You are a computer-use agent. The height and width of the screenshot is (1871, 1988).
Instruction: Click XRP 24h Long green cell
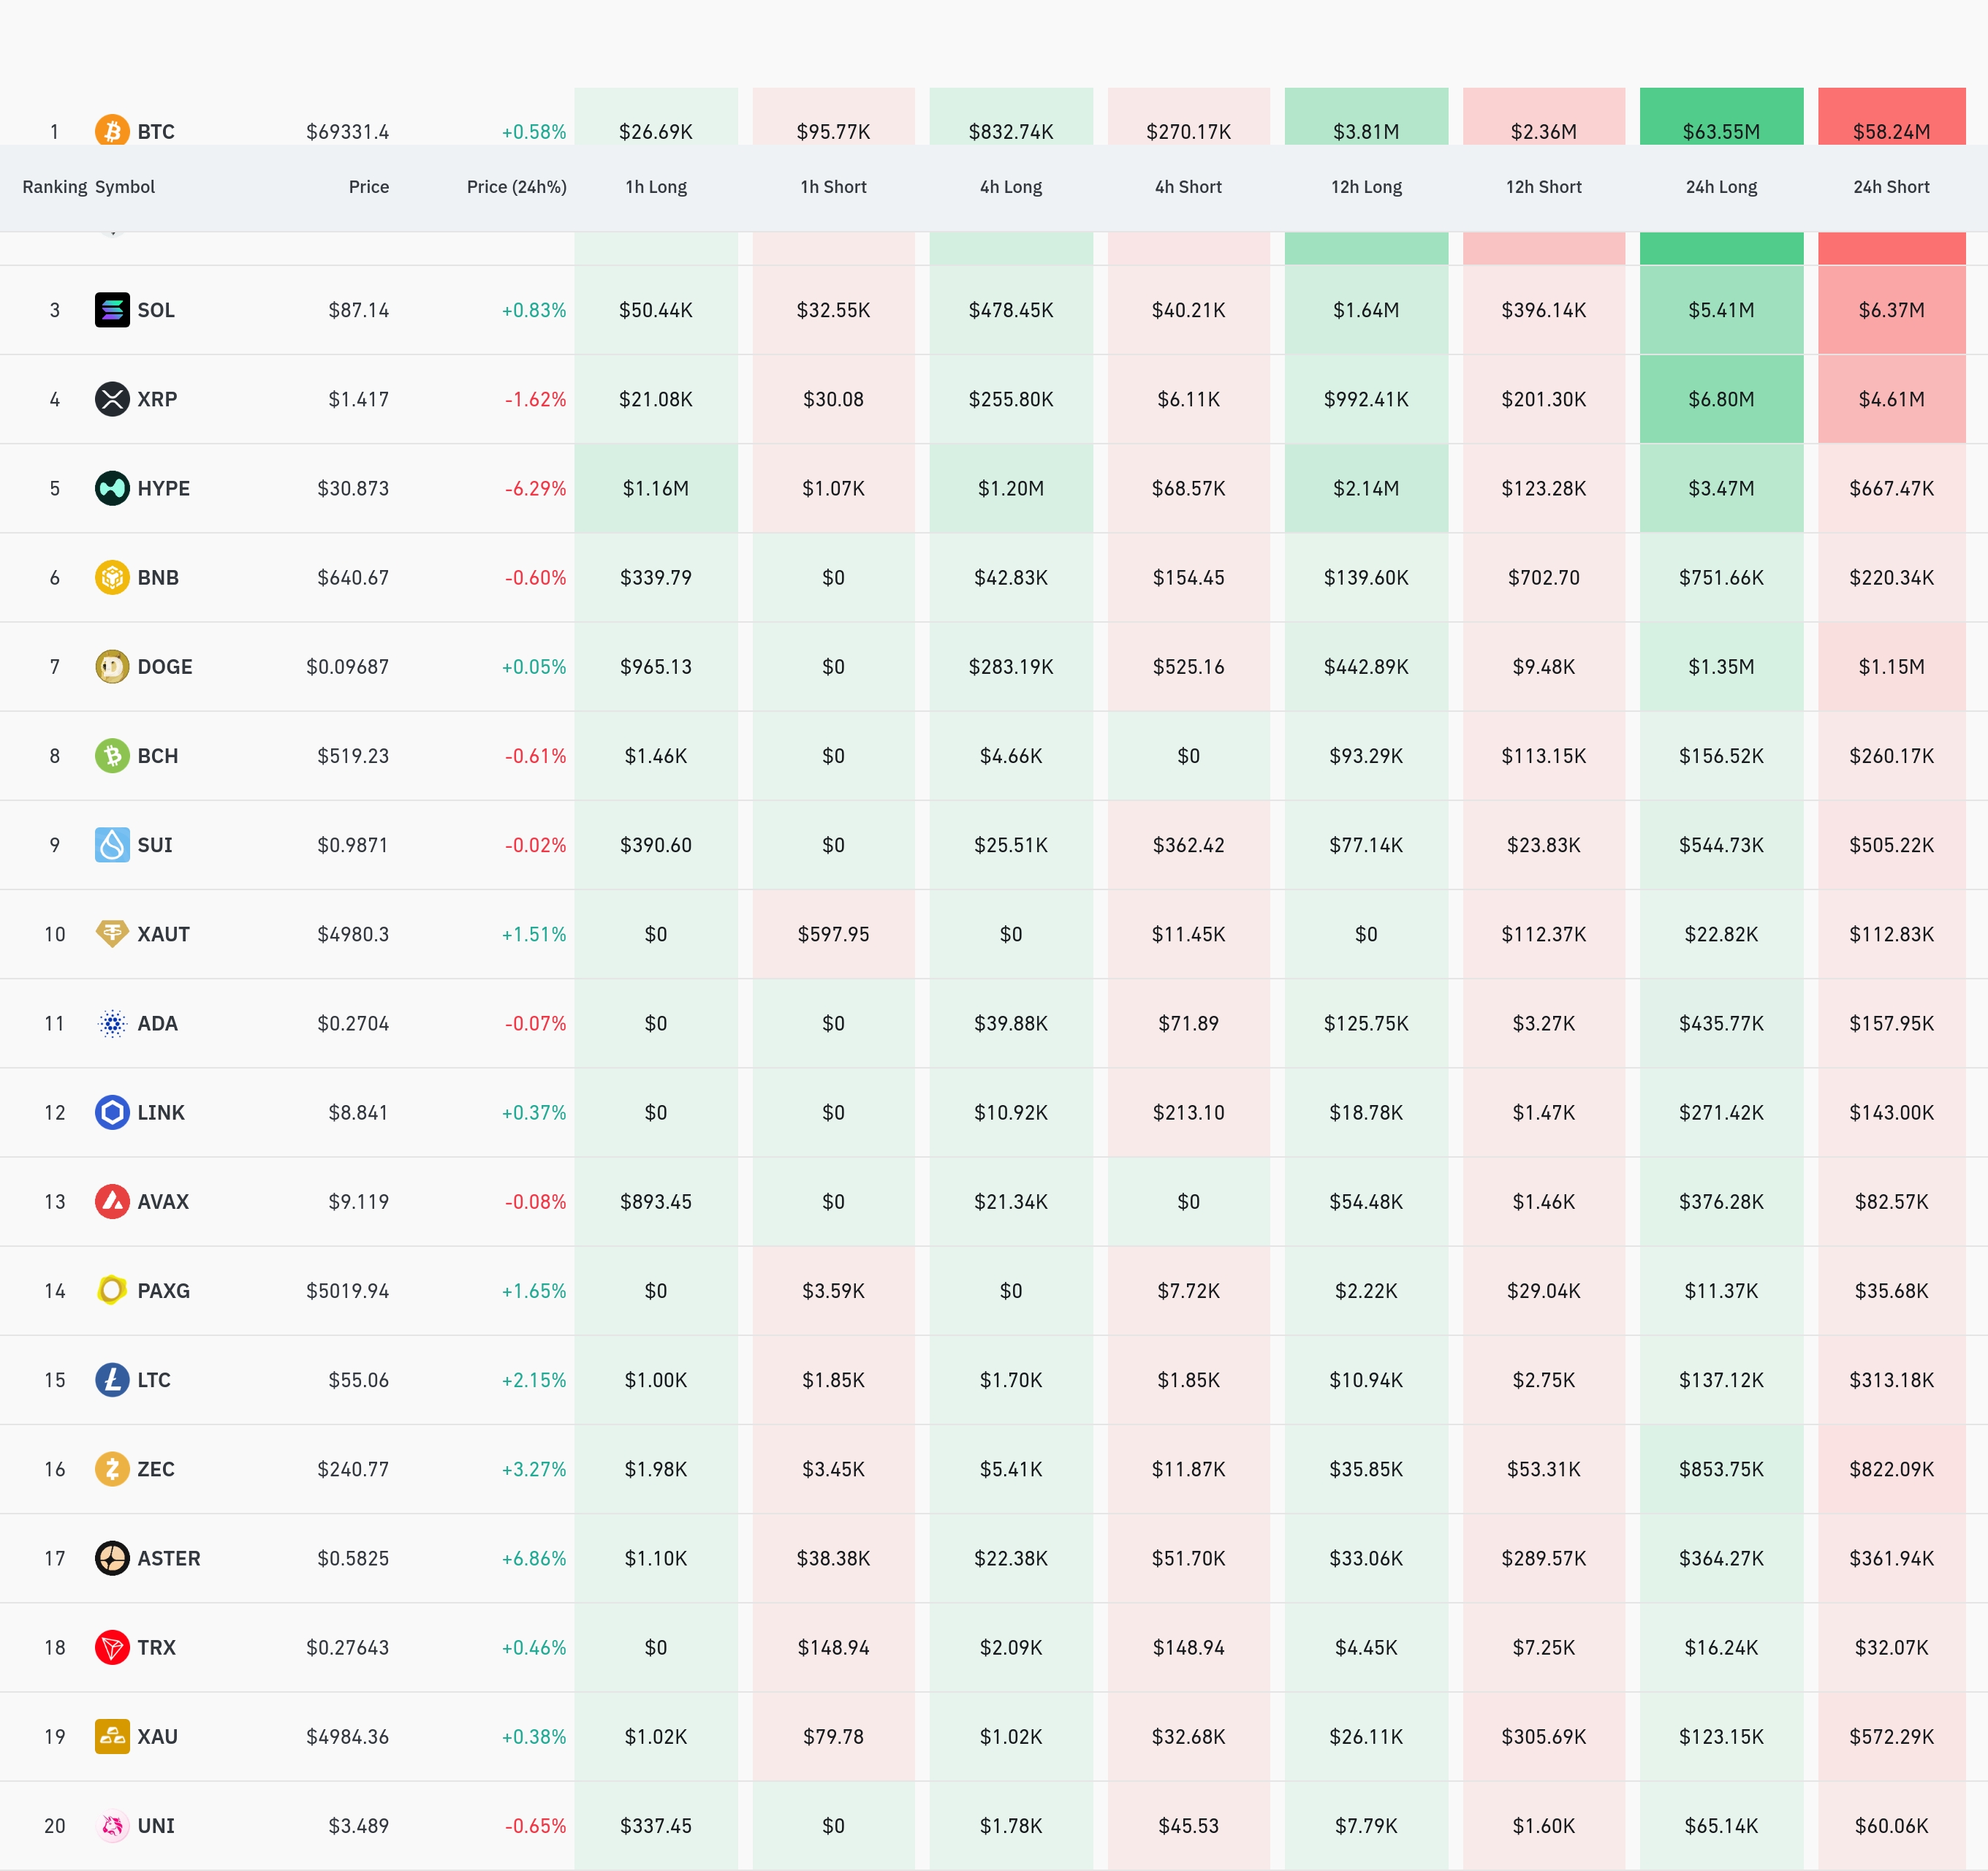(1721, 399)
